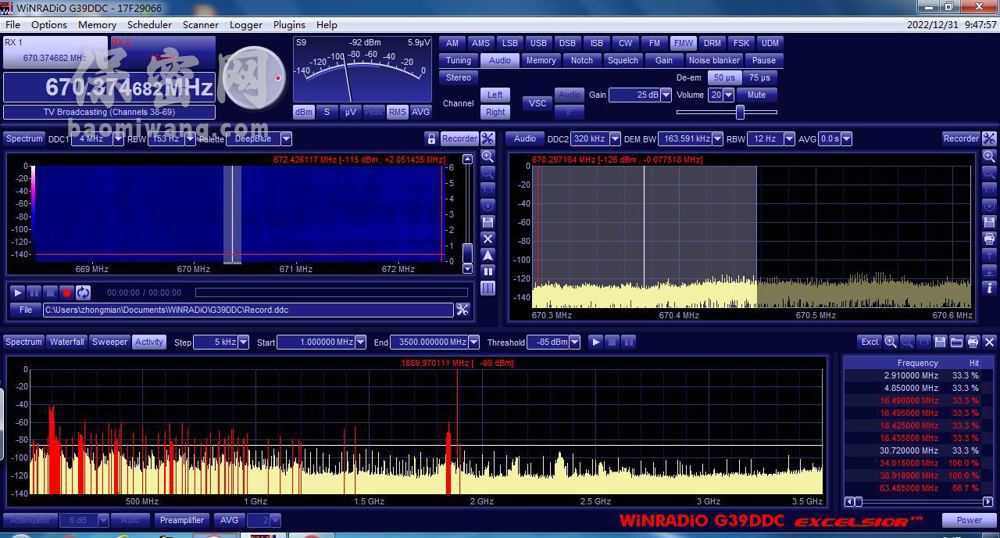Open the Scheduler menu
This screenshot has width=1000, height=538.
click(x=149, y=25)
